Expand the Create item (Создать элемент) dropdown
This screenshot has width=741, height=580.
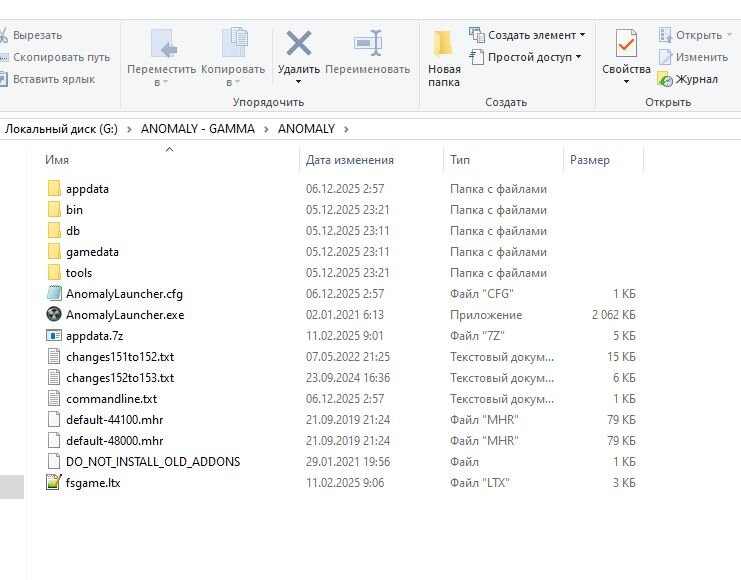tap(582, 36)
